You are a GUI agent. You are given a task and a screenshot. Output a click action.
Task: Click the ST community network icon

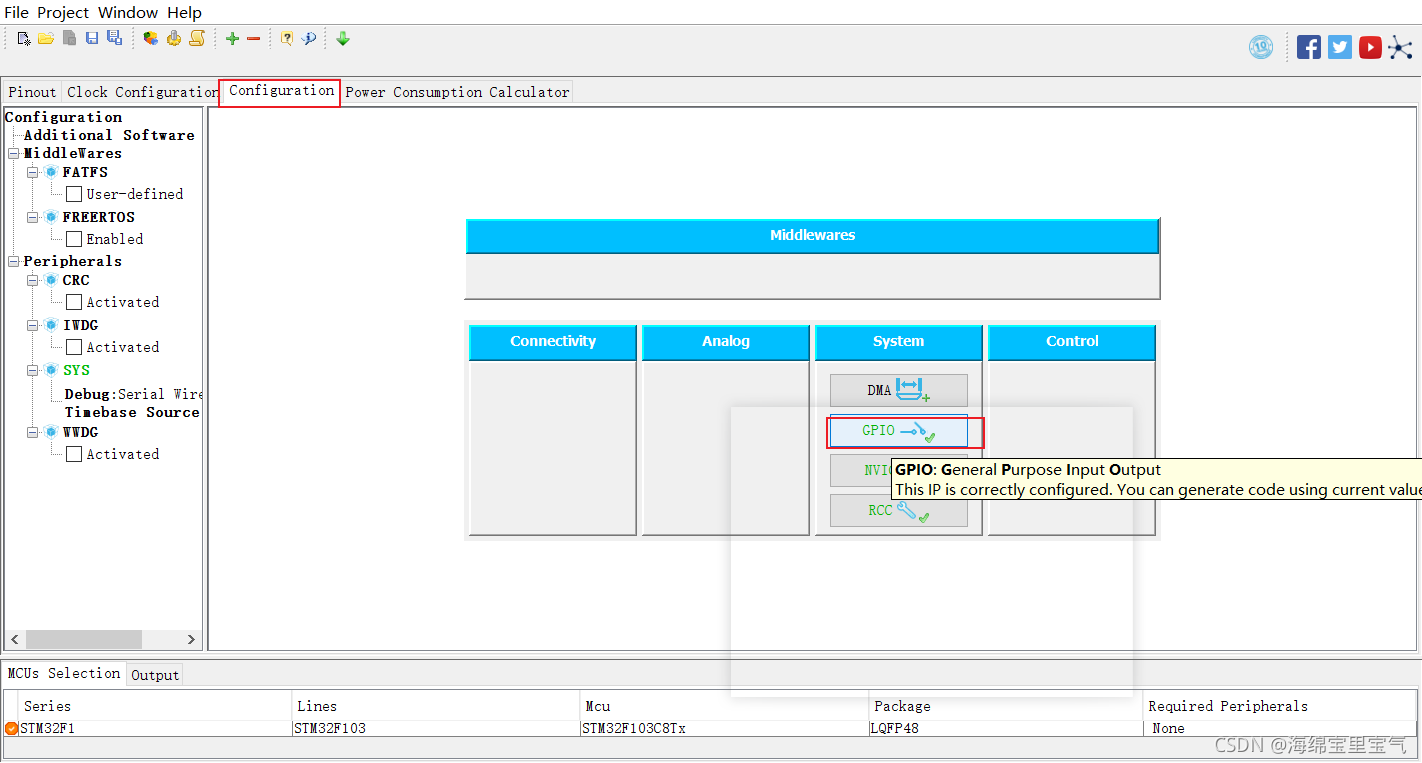(1401, 47)
